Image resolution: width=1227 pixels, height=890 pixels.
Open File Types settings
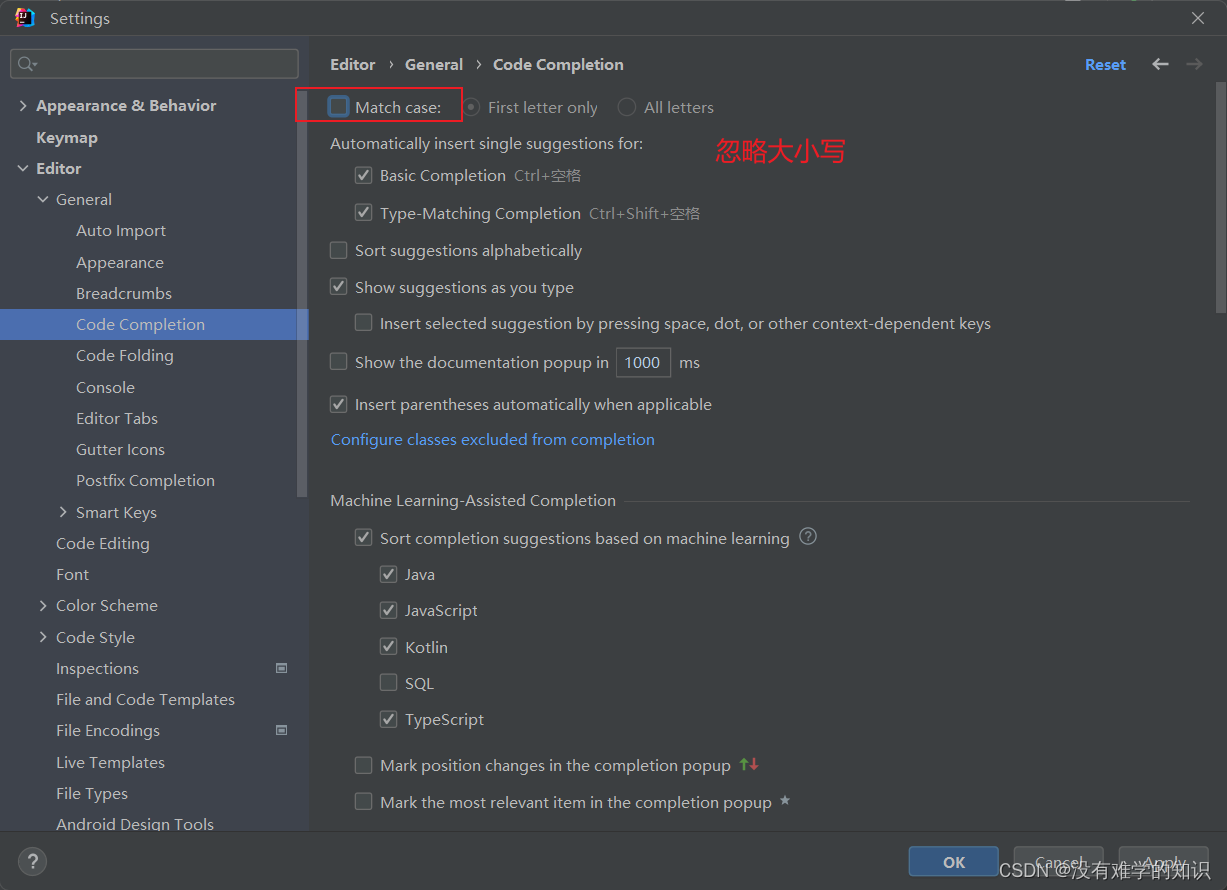92,793
